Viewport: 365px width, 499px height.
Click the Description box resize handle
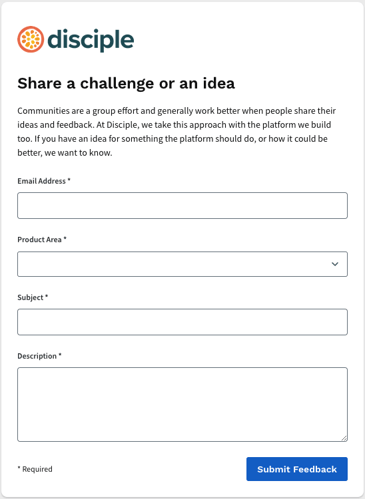point(344,438)
